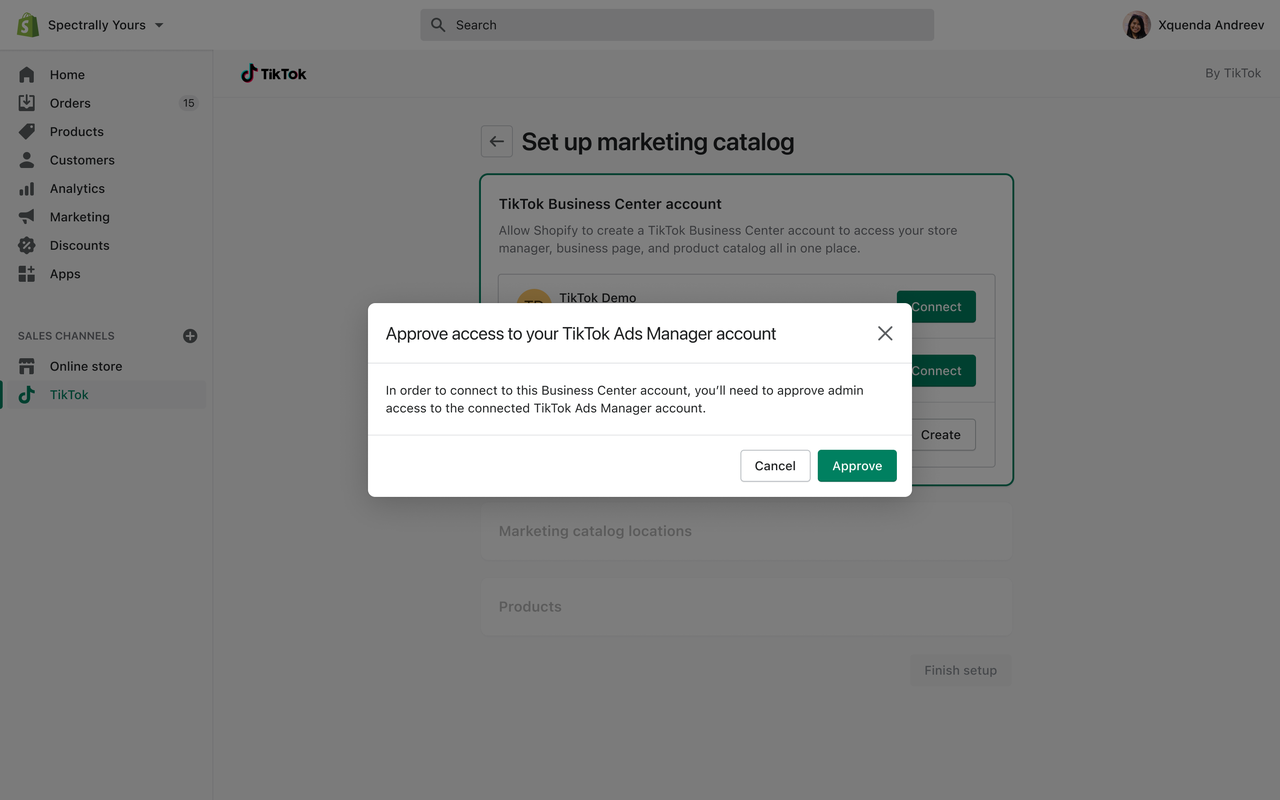Click the Online store storefront icon

click(x=27, y=366)
